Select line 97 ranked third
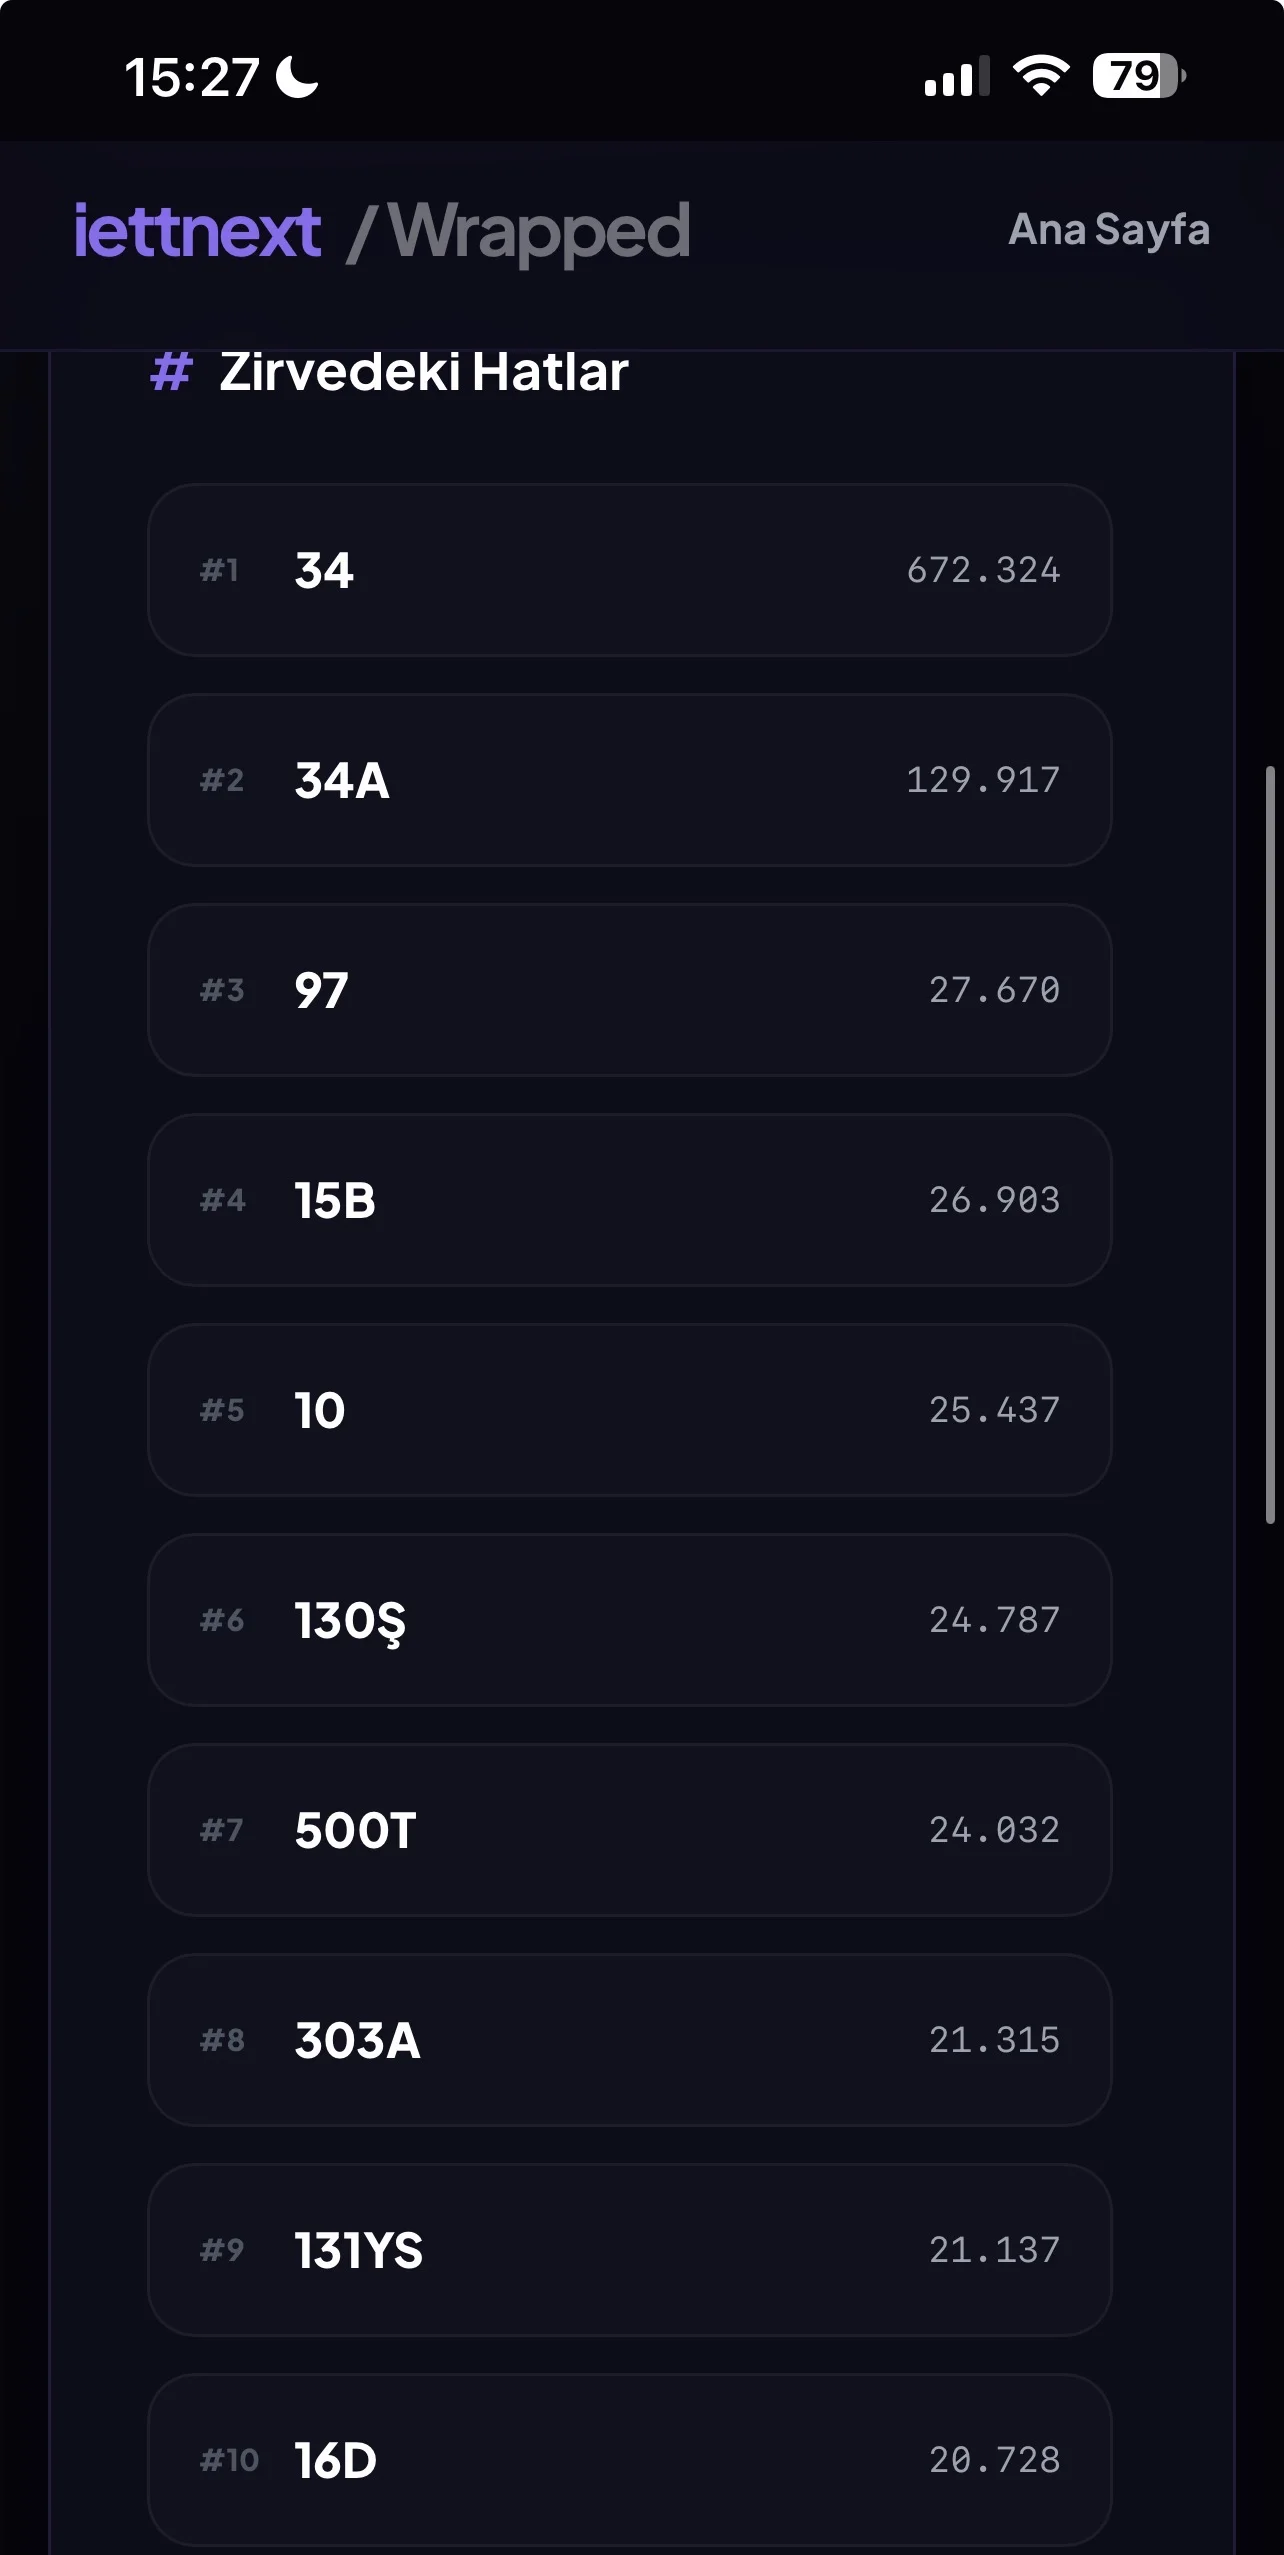Viewport: 1284px width, 2555px height. 629,990
